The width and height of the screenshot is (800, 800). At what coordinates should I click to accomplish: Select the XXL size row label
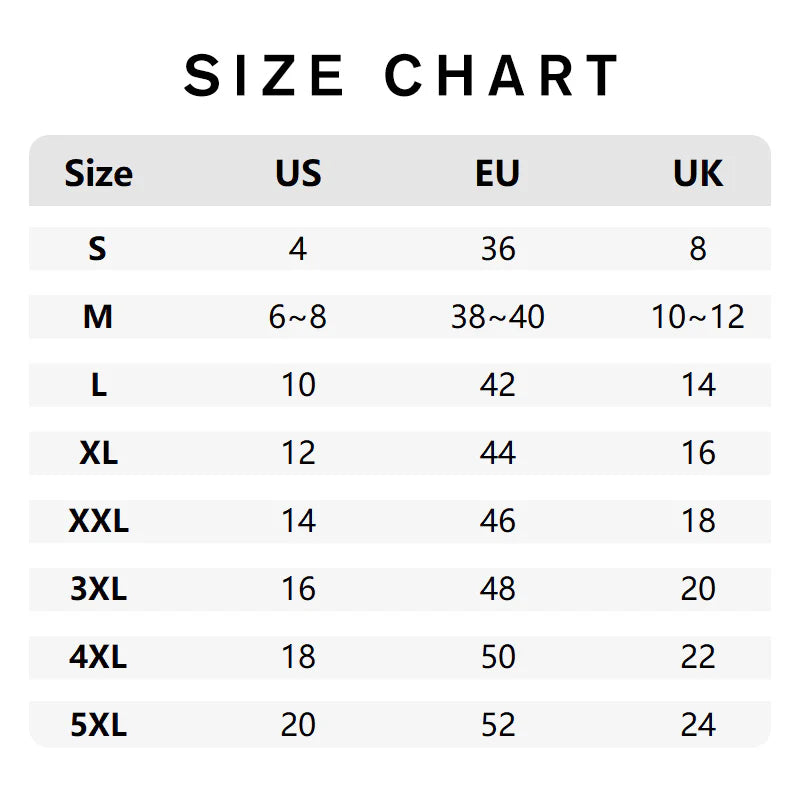[98, 521]
